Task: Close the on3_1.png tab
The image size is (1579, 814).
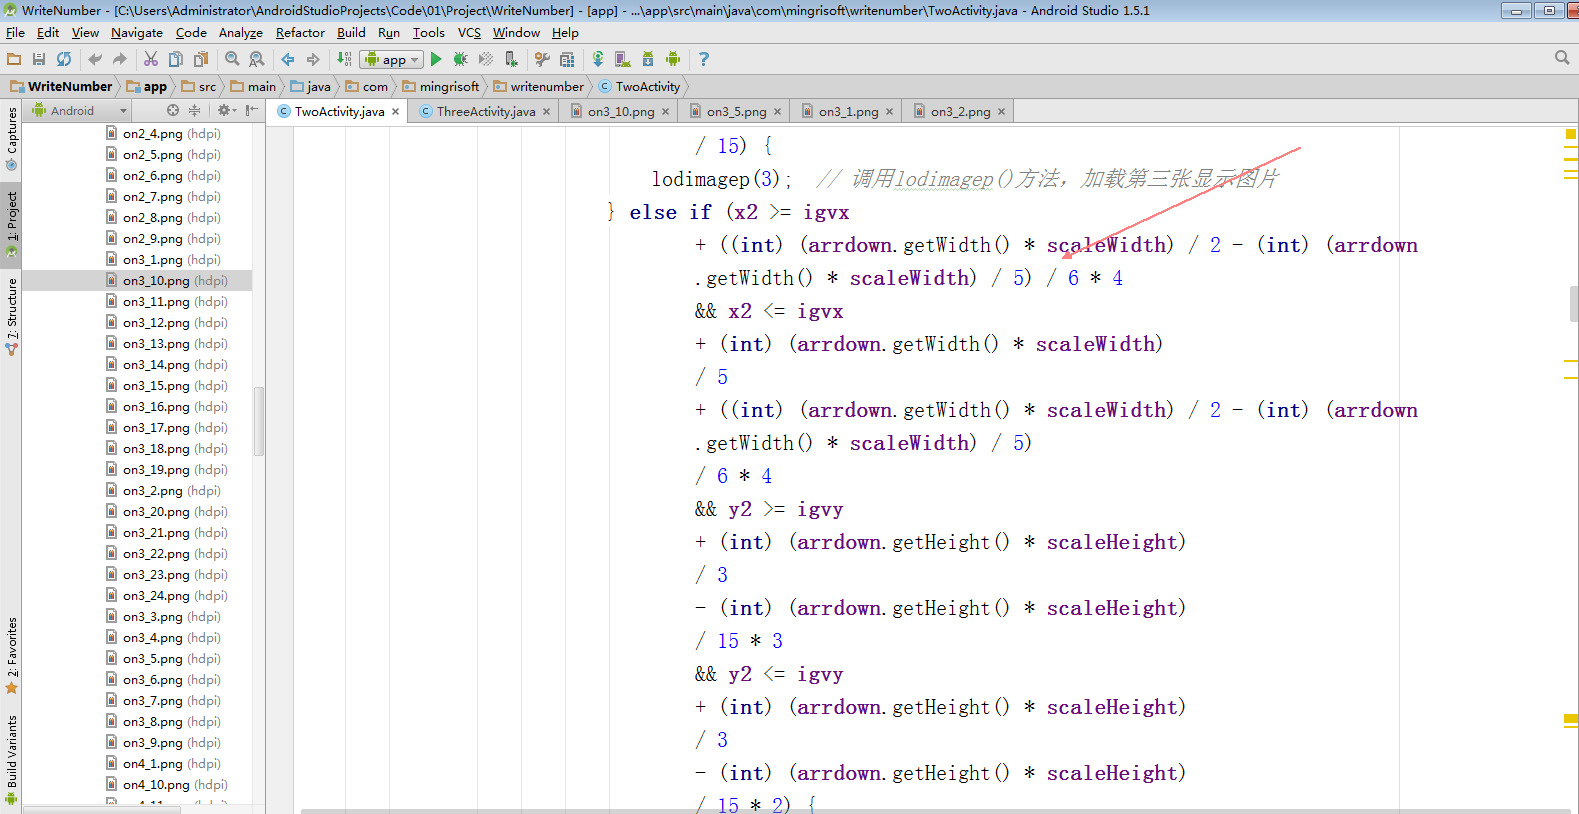Action: click(x=889, y=111)
